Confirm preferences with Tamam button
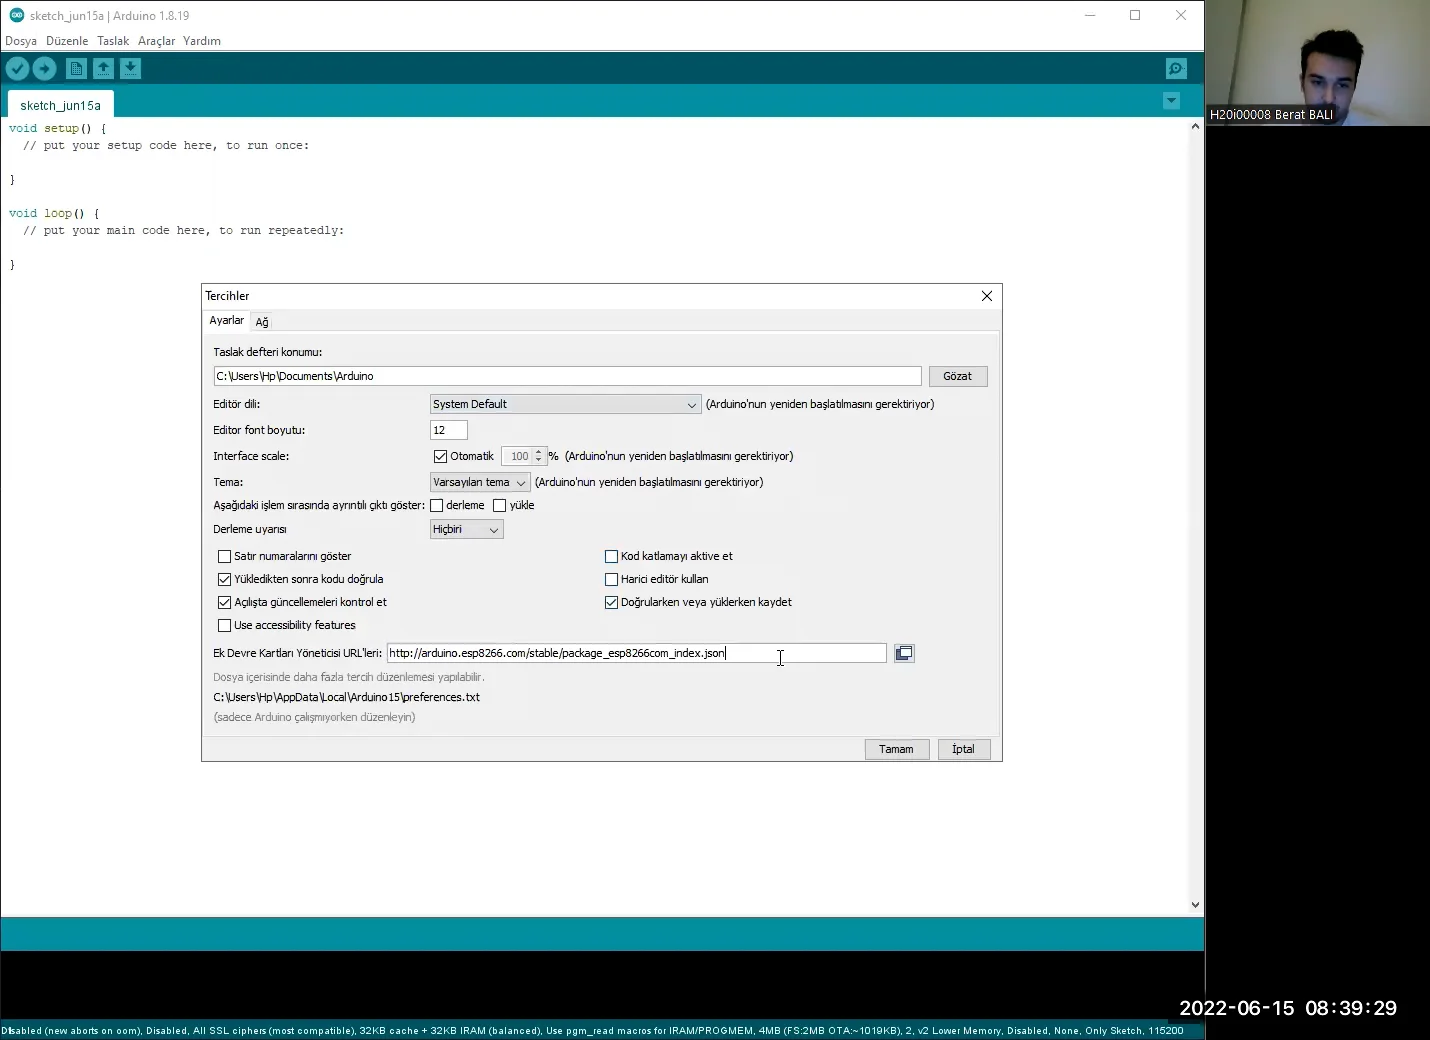This screenshot has width=1430, height=1040. tap(896, 749)
